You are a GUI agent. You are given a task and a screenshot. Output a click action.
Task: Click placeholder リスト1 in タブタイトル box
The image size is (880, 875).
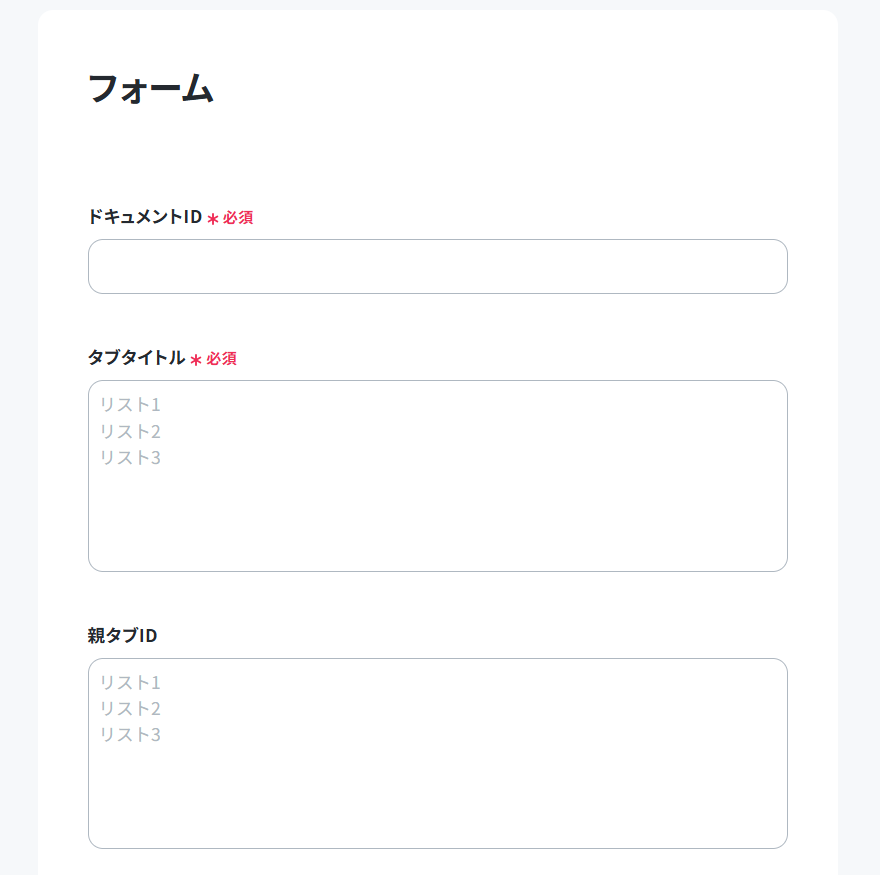[x=130, y=405]
